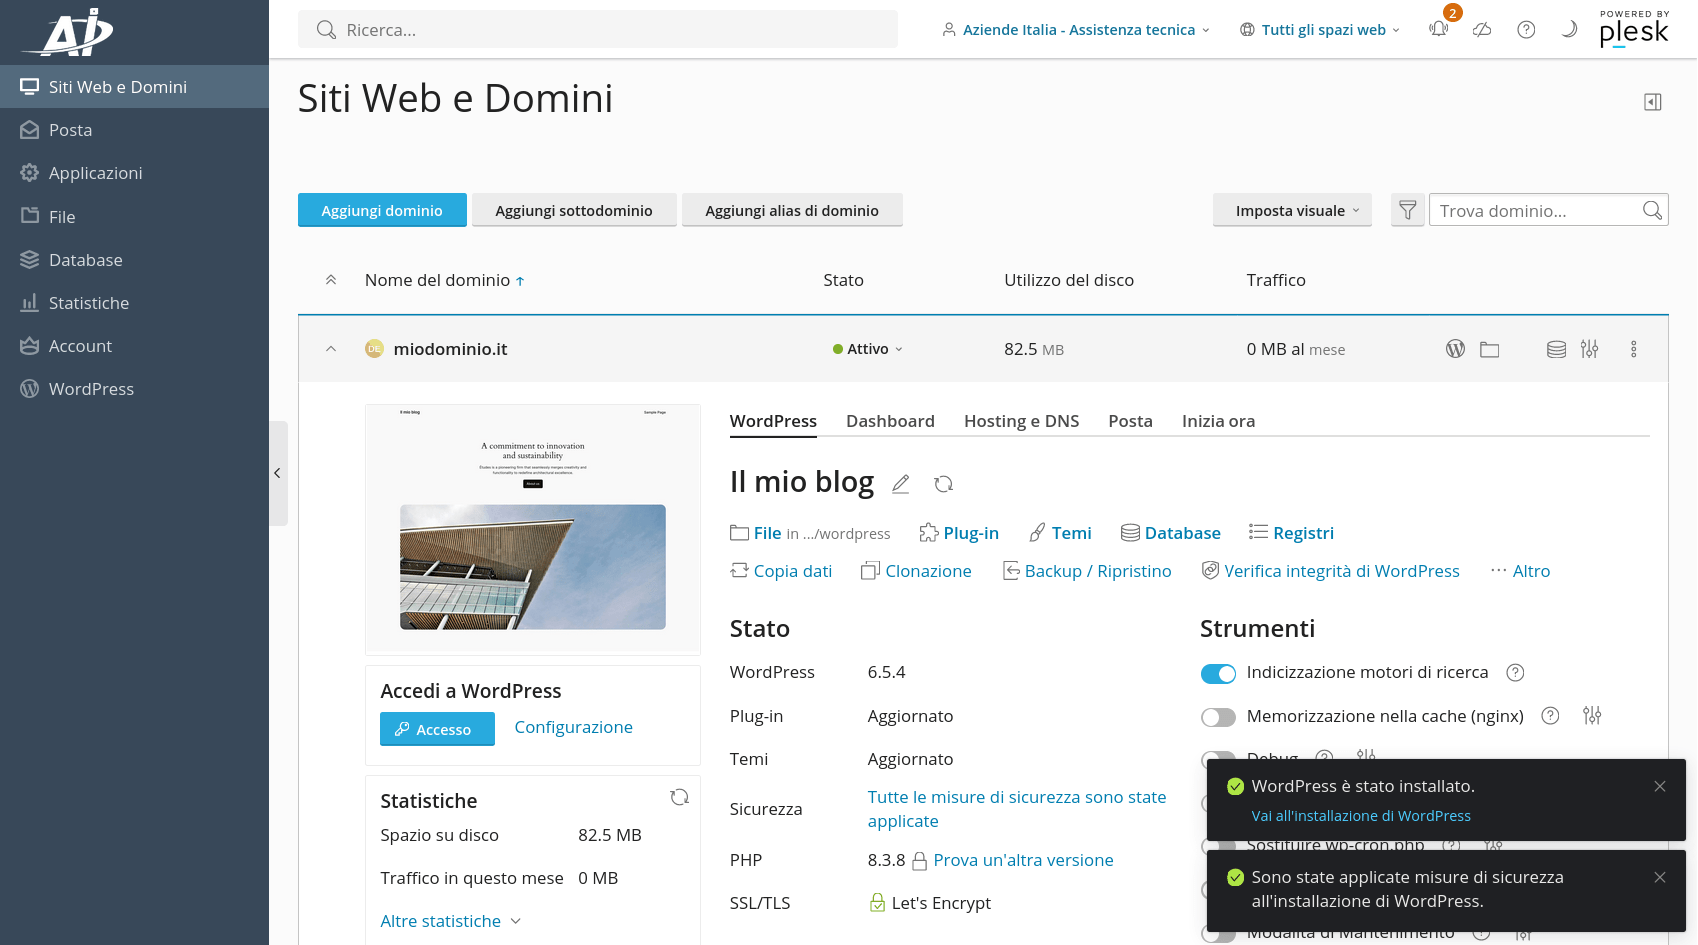The width and height of the screenshot is (1698, 945).
Task: Open Applicazioni in sidebar
Action: 134,173
